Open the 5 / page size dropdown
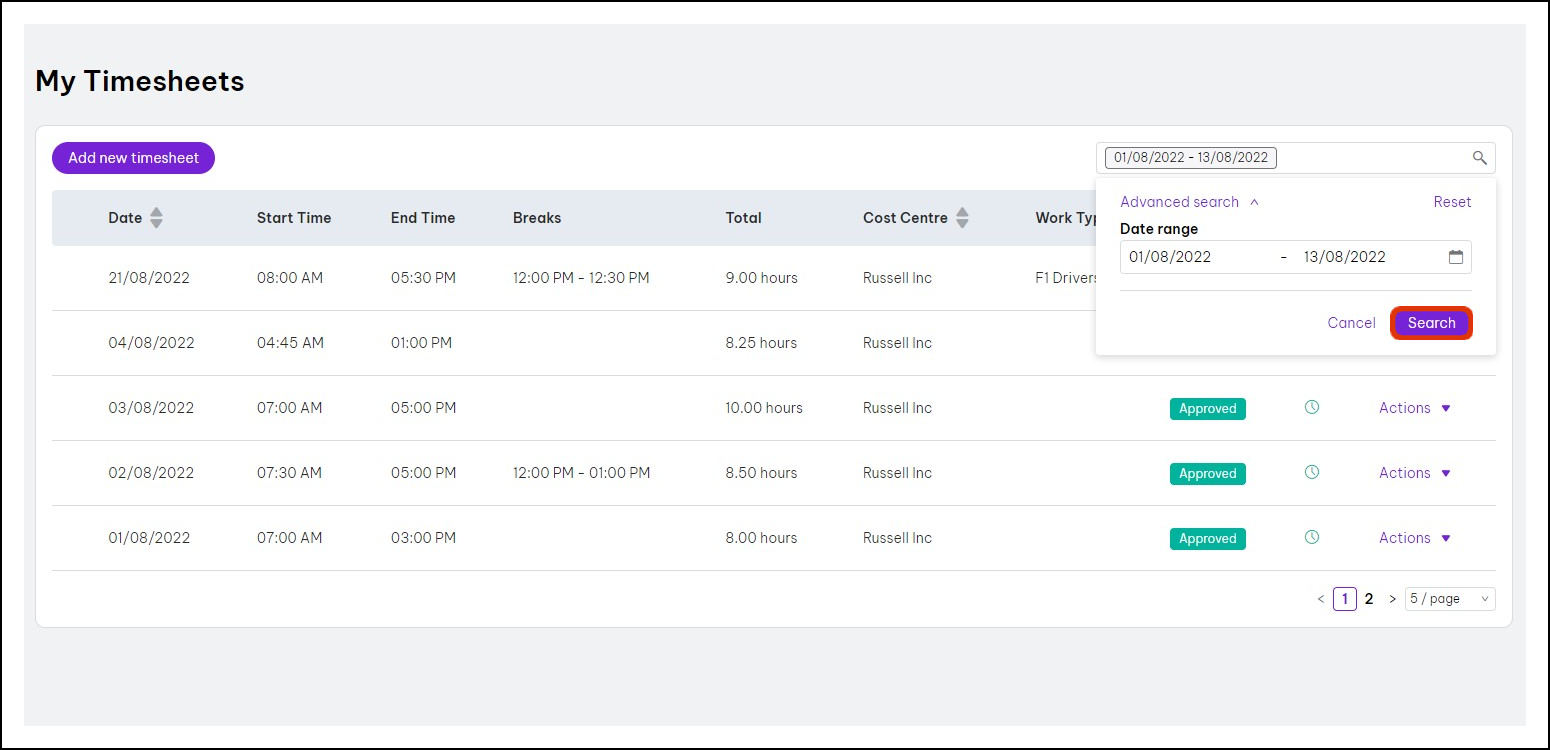Image resolution: width=1550 pixels, height=750 pixels. point(1449,599)
